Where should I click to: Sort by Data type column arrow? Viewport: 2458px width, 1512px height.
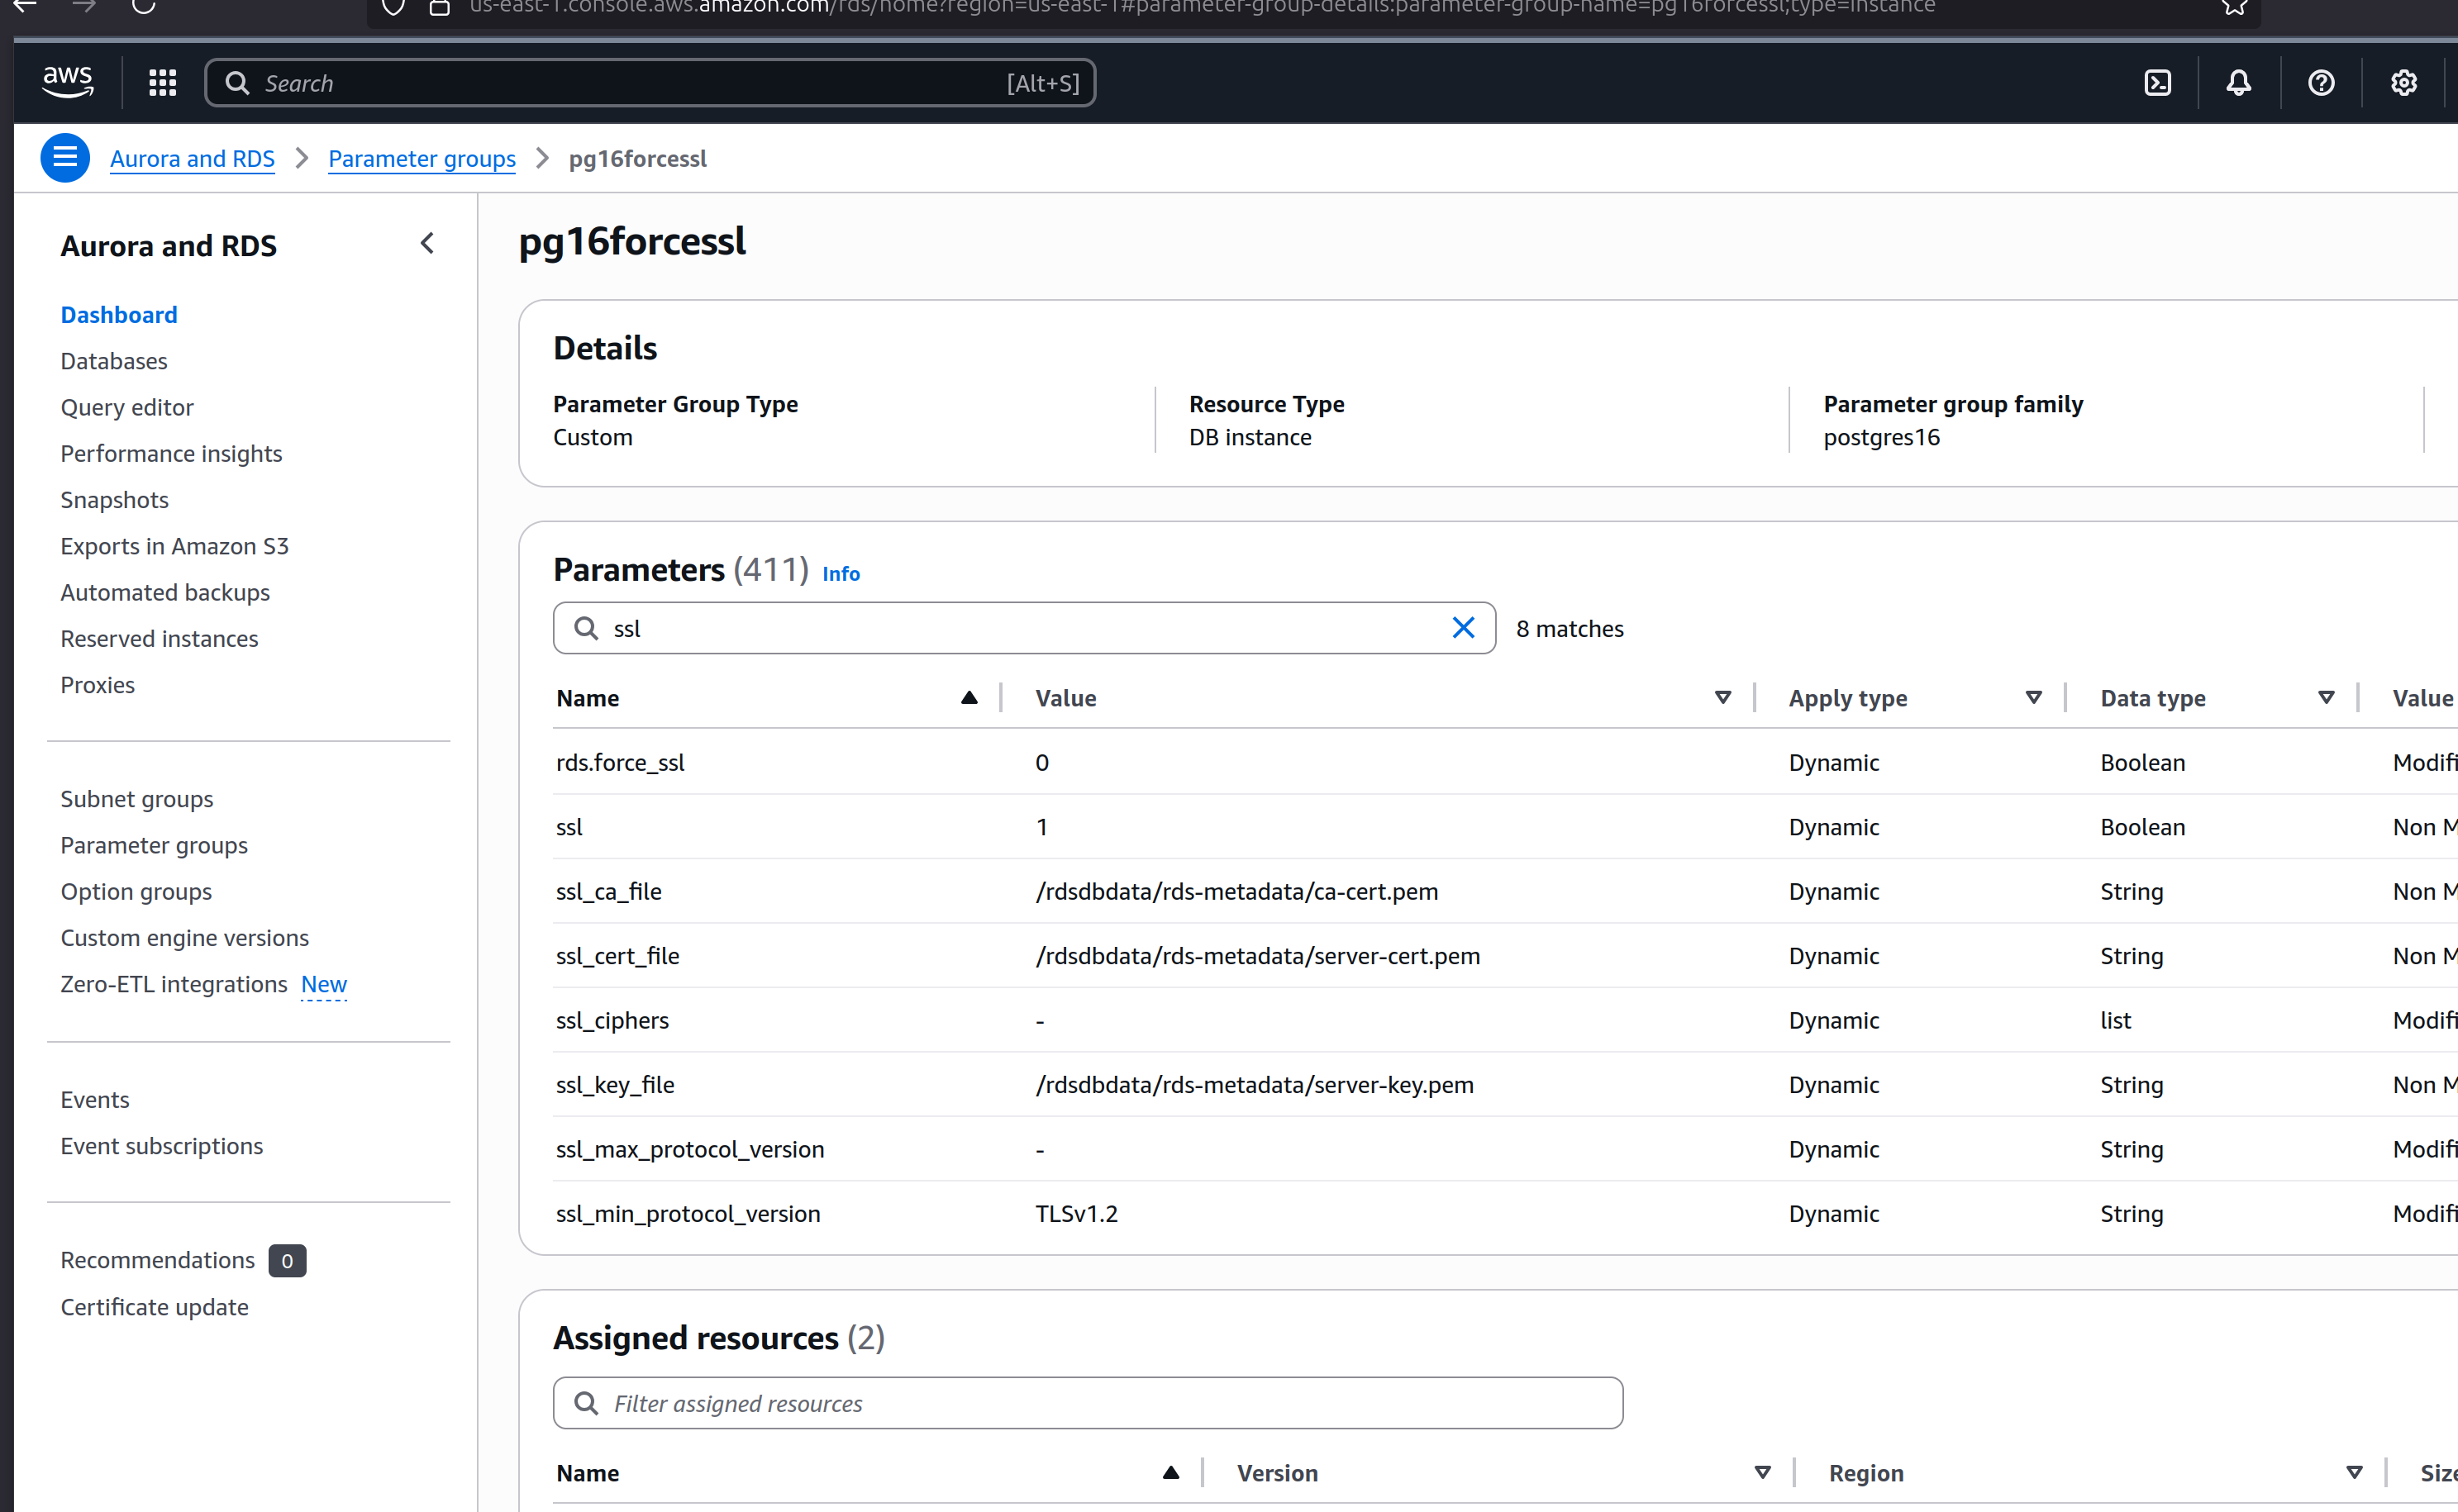click(x=2326, y=697)
